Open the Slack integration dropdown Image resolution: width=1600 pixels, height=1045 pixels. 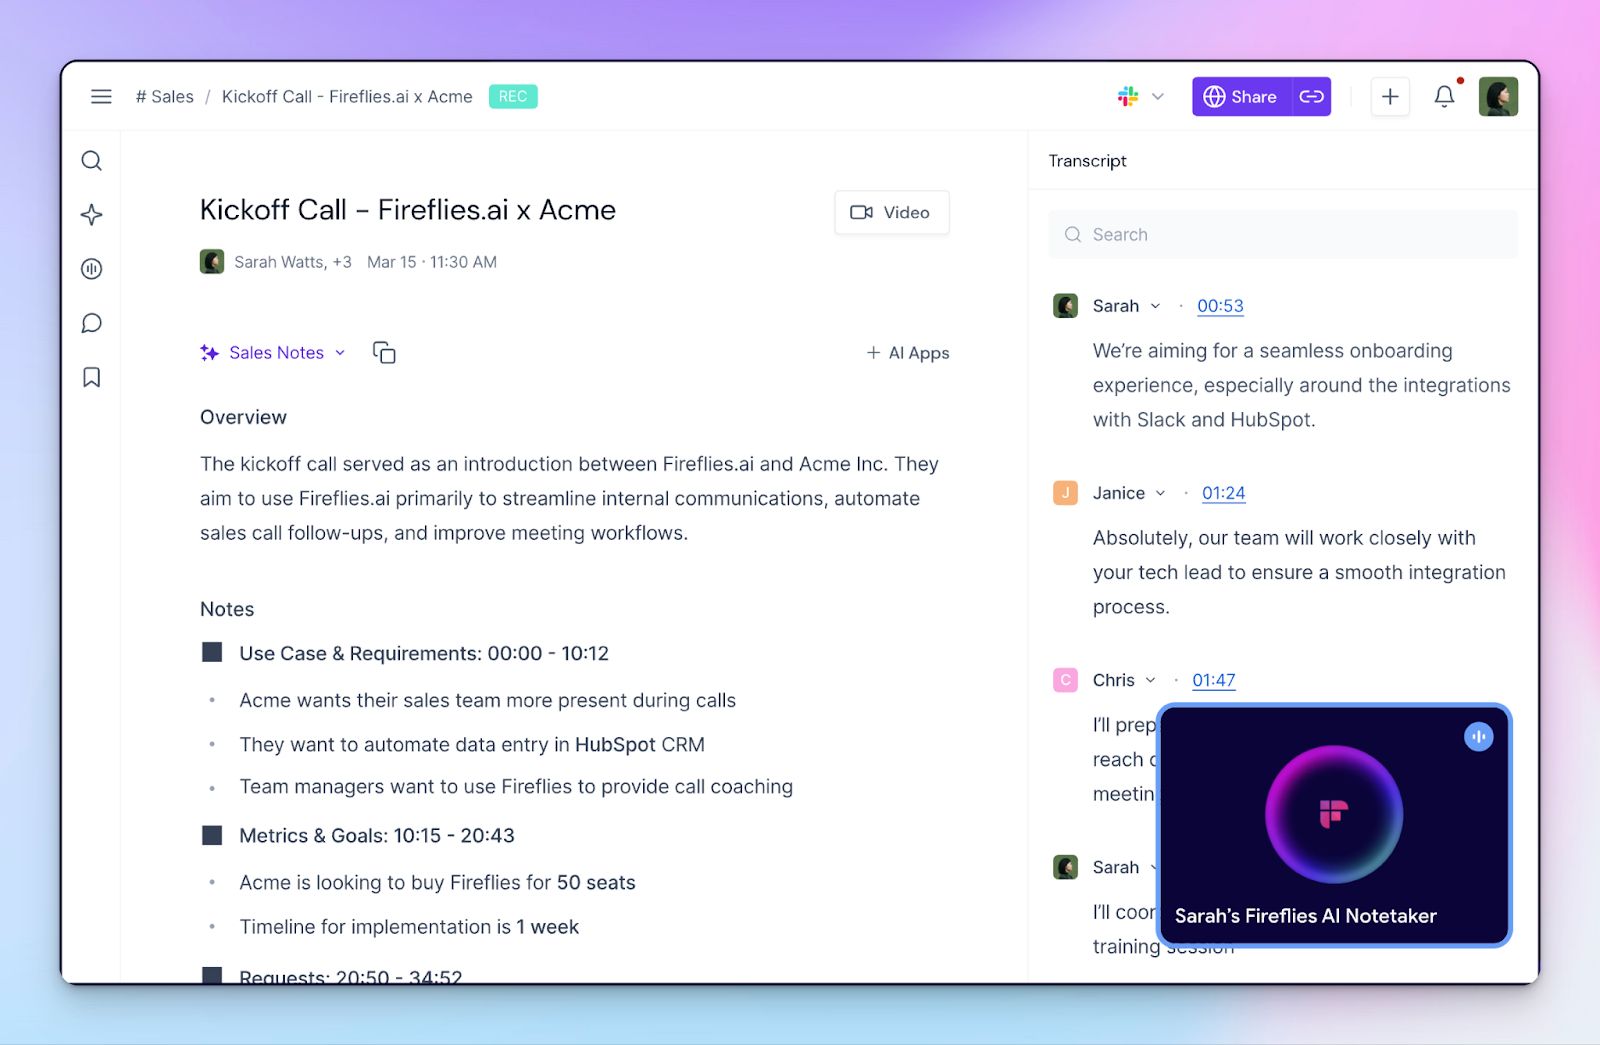(x=1140, y=97)
